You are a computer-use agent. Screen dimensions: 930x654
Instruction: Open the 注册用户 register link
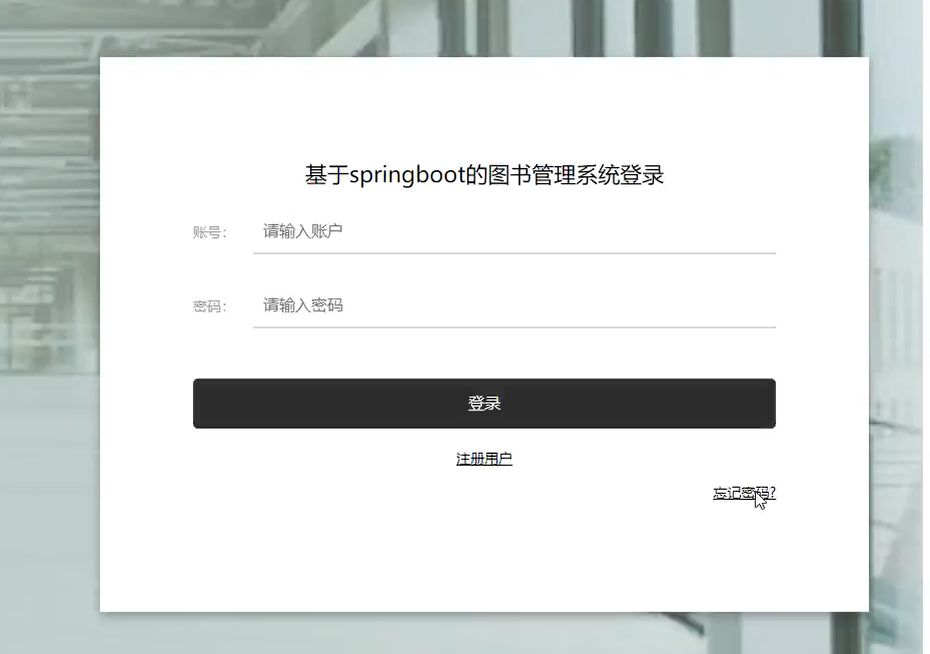click(x=484, y=459)
